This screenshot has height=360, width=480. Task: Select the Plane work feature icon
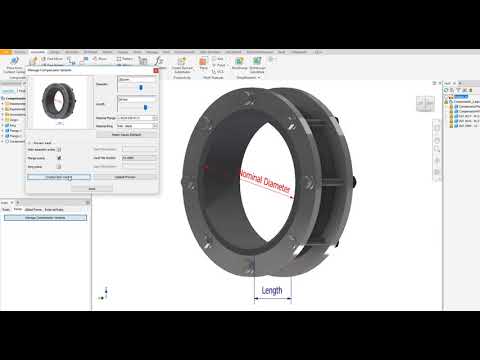point(203,61)
